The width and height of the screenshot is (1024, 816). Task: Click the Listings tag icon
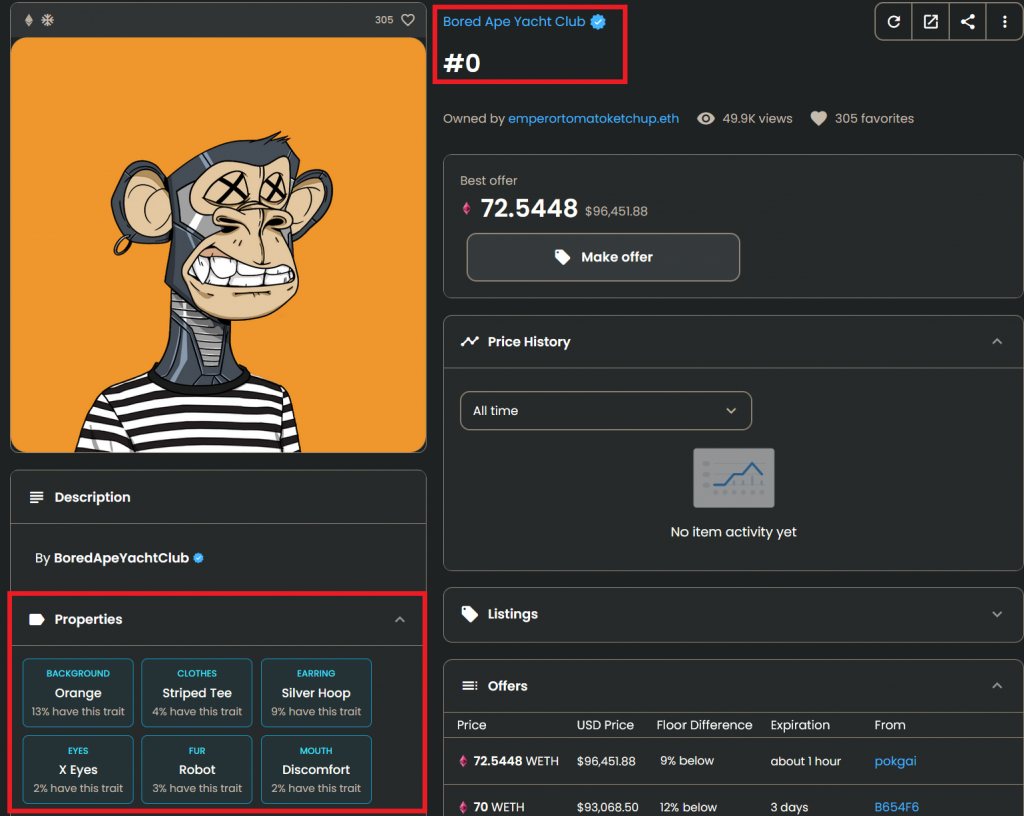click(470, 614)
